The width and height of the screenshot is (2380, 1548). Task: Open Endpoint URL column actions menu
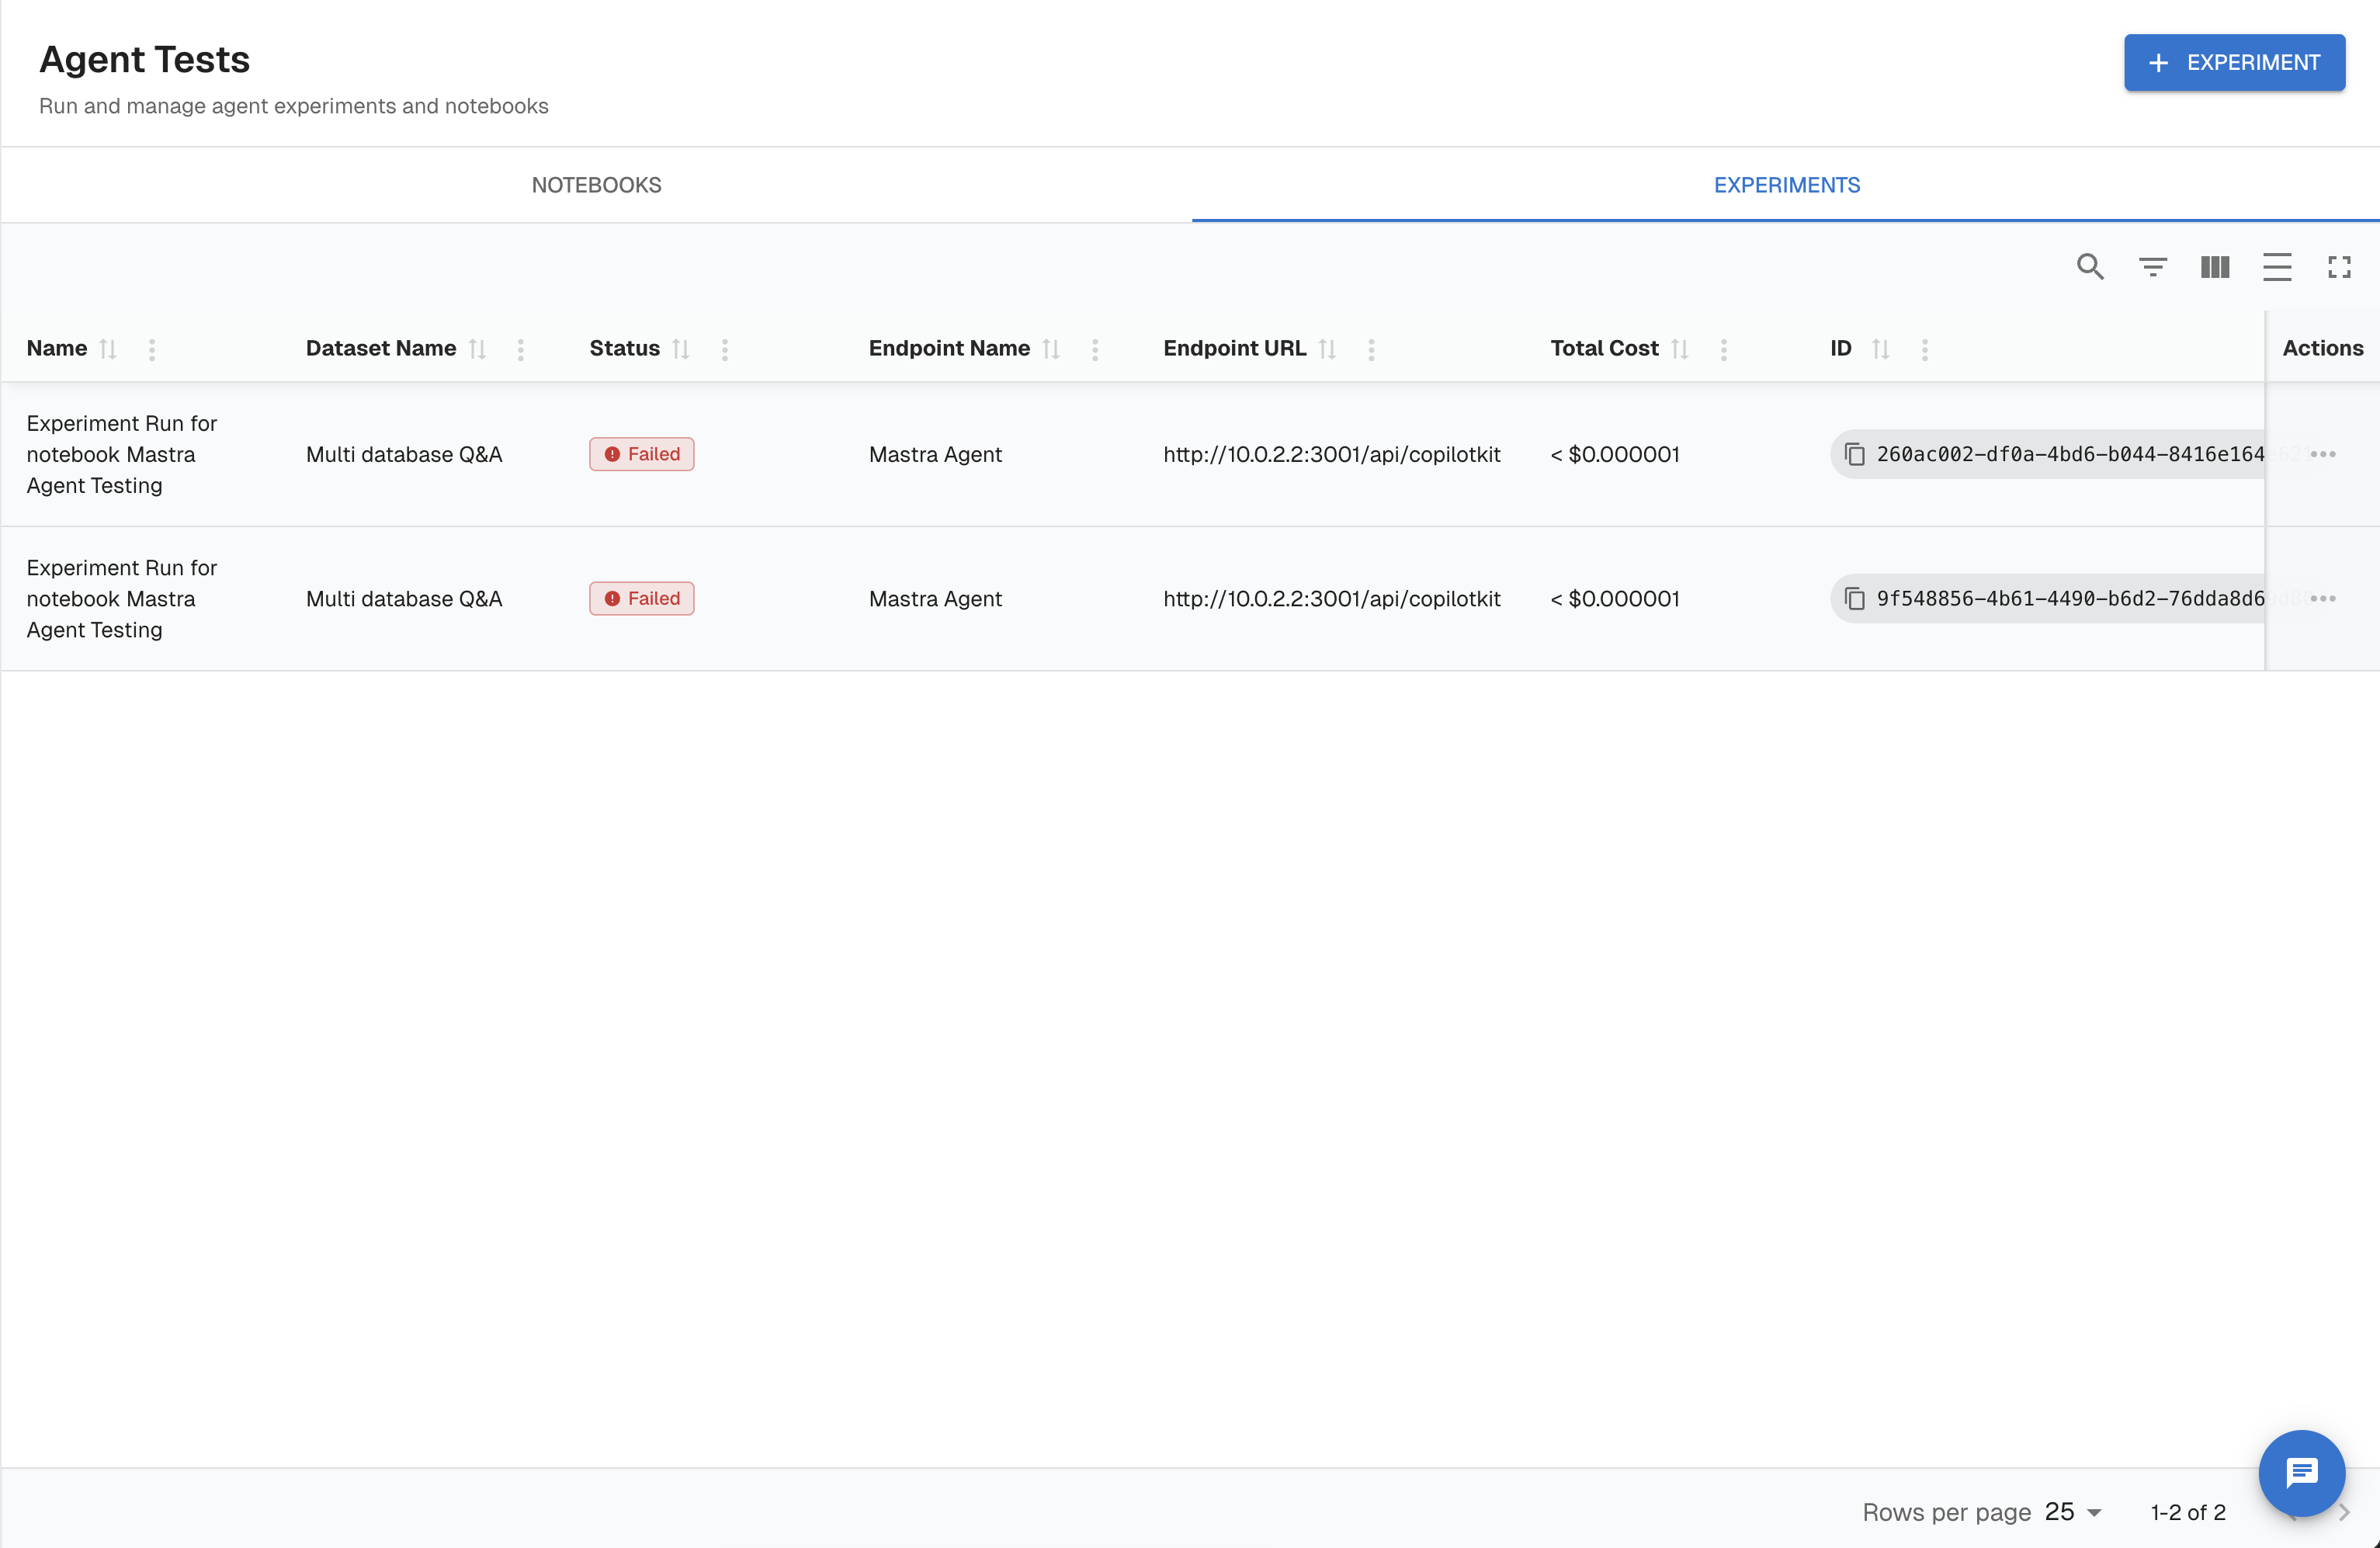pos(1371,349)
